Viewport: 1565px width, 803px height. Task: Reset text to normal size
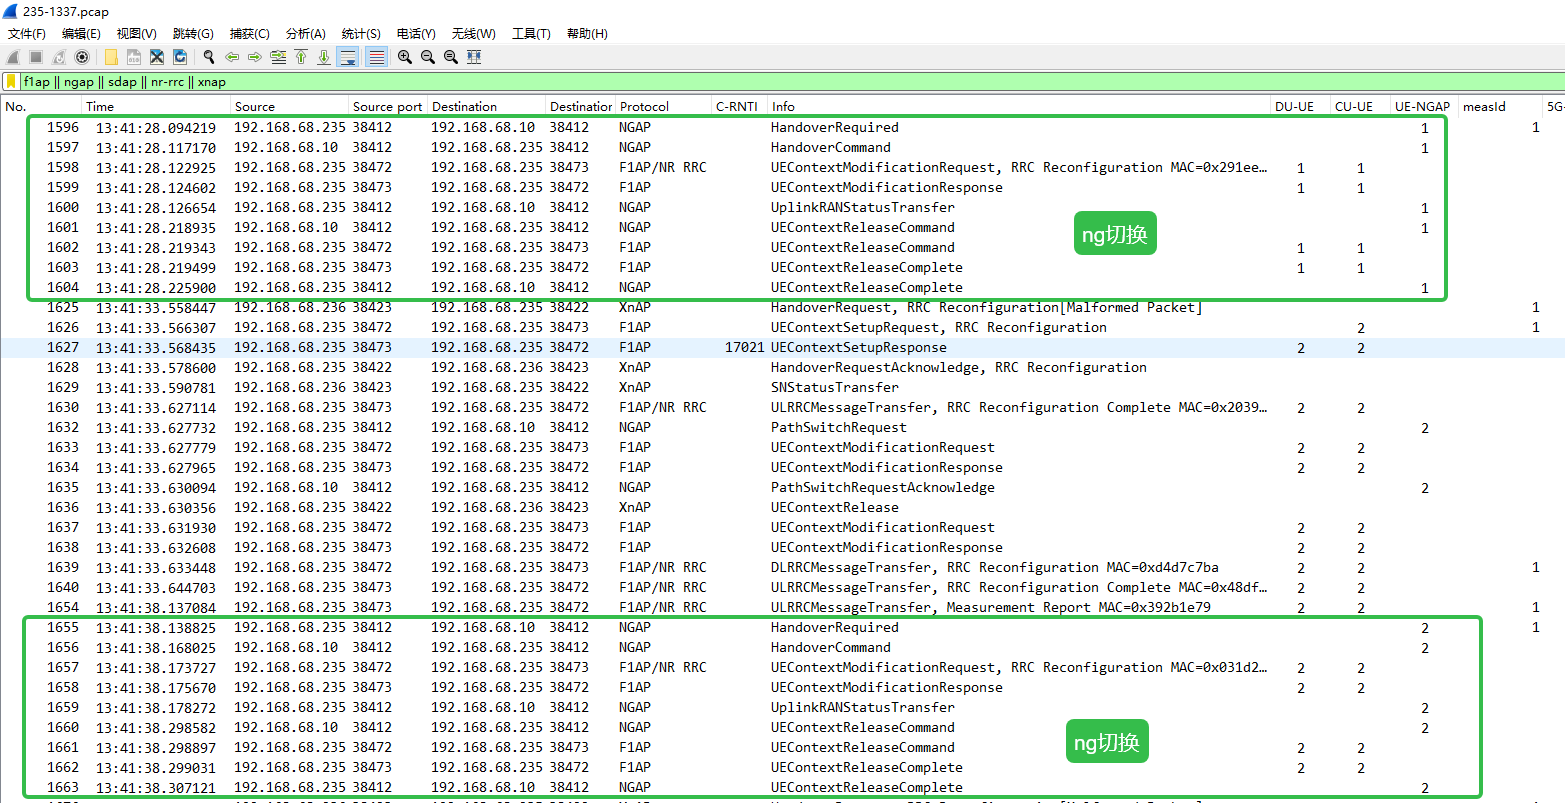tap(451, 57)
